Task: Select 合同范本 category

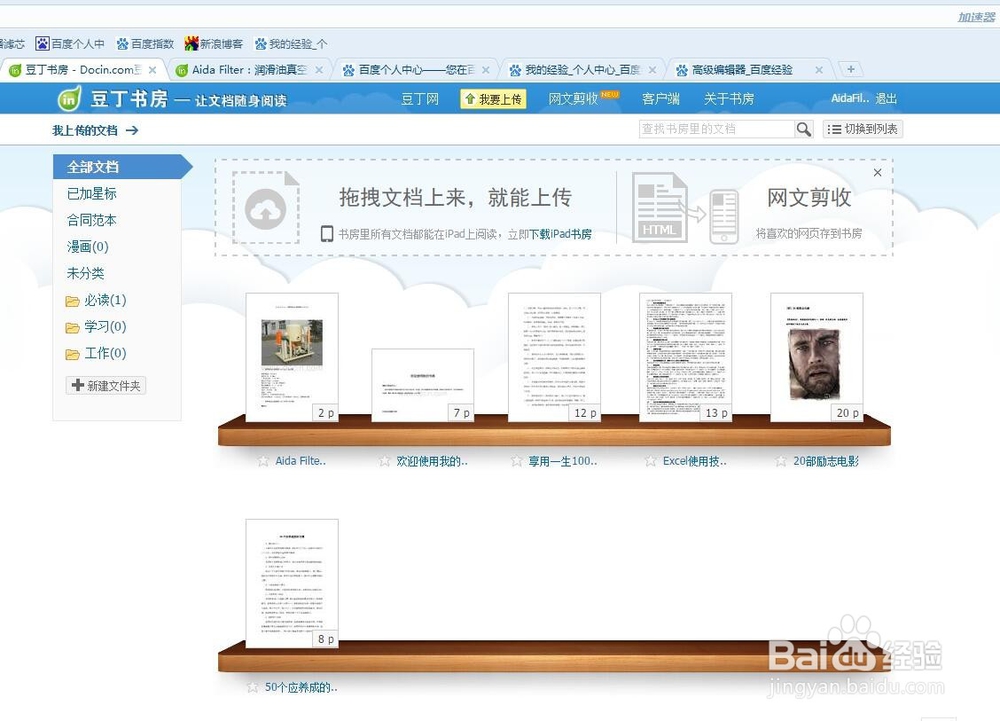Action: click(x=92, y=221)
